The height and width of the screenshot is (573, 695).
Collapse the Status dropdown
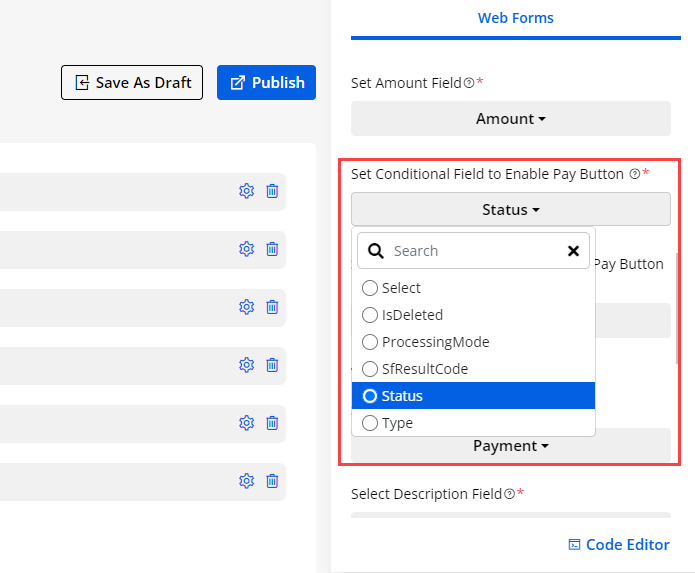click(x=510, y=210)
